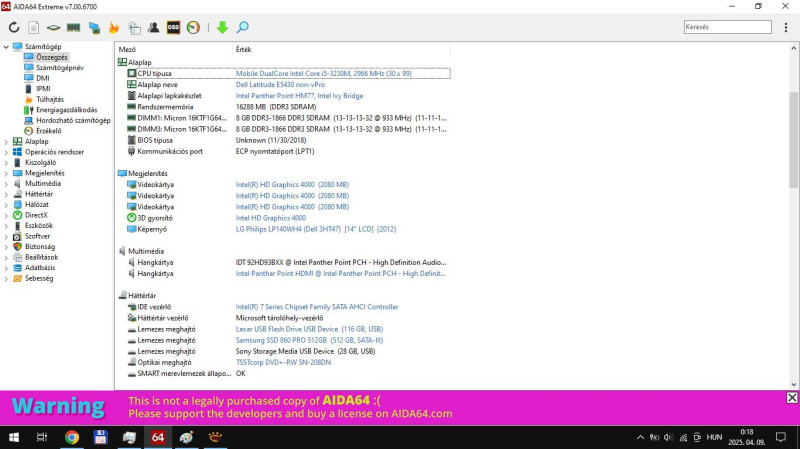Screen dimensions: 800x449
Task: Select Összegzés in the tree
Action: 52,57
